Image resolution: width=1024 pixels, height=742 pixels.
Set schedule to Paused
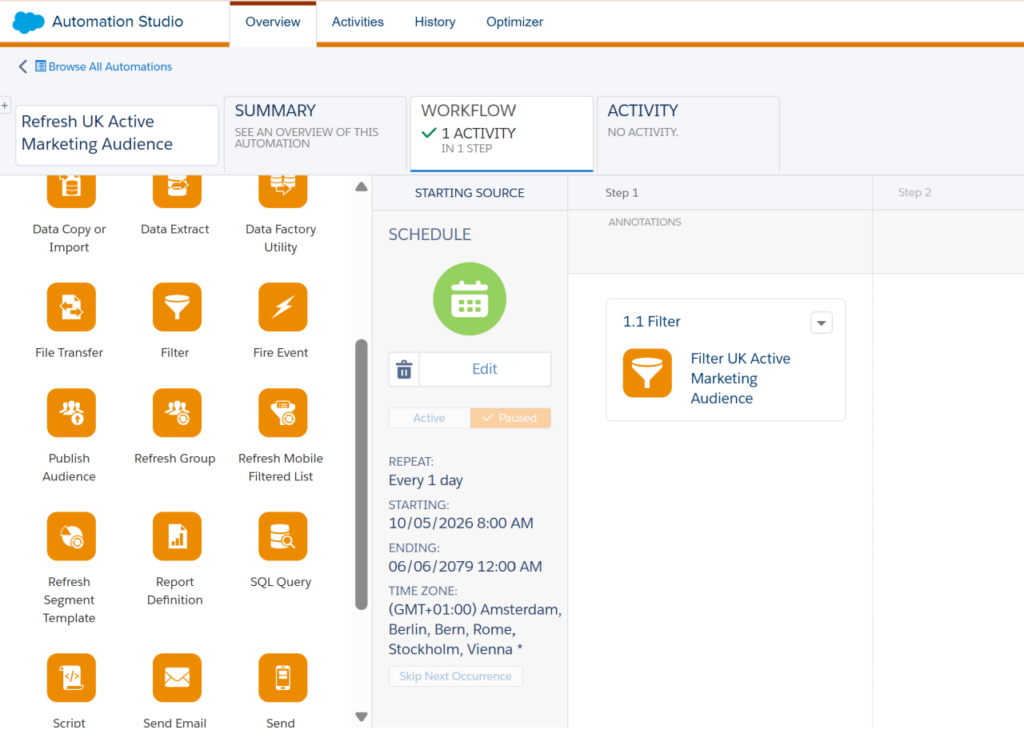point(510,418)
